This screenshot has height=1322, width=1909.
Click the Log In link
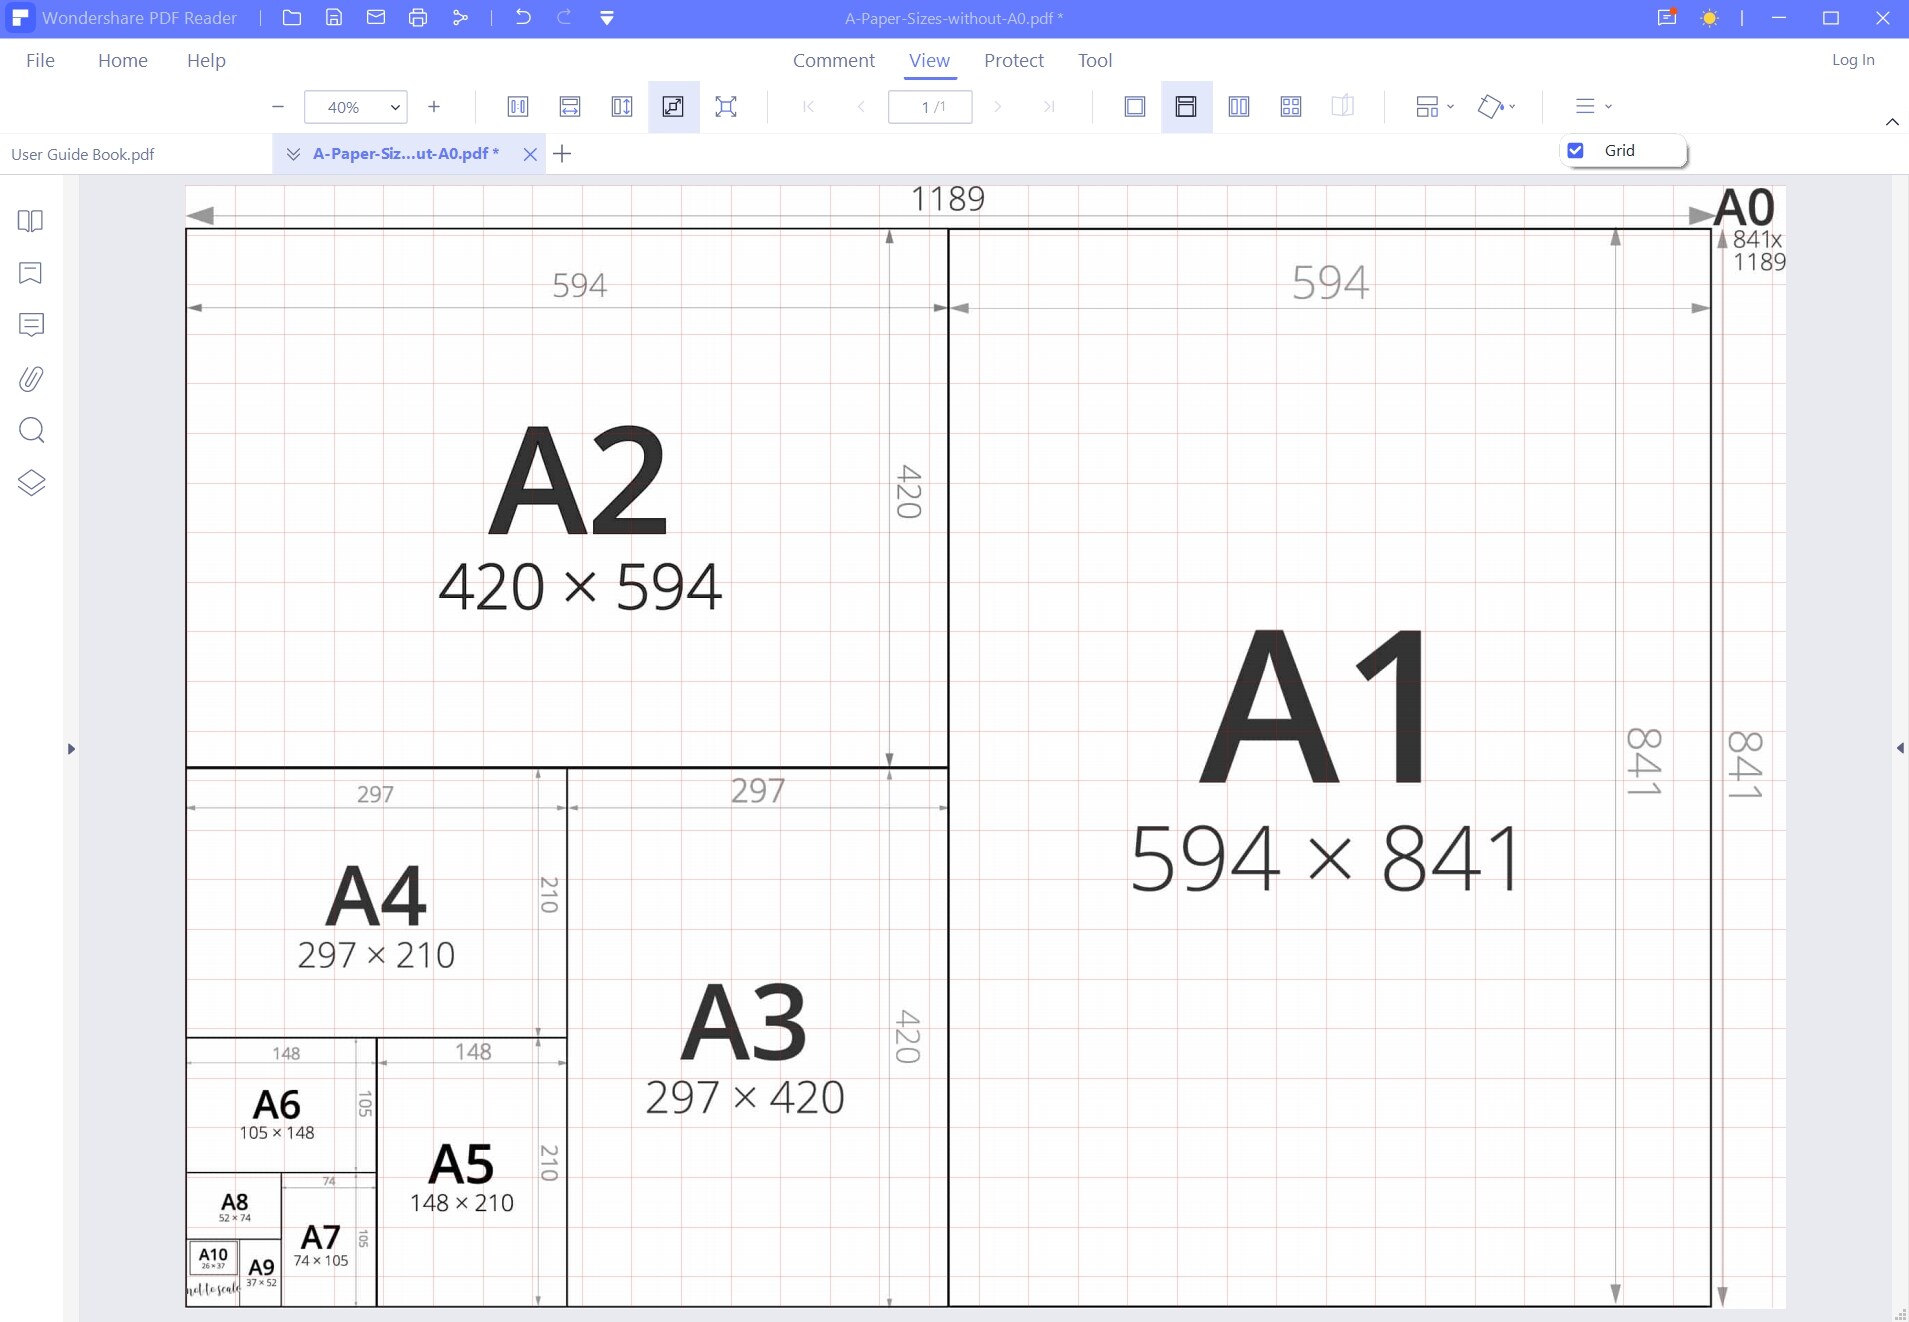coord(1853,60)
